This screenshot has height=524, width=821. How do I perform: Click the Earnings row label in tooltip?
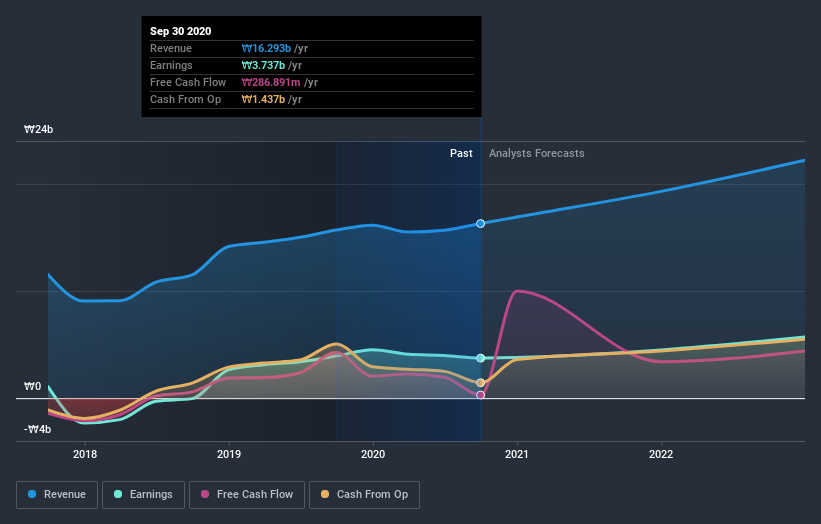coord(171,65)
